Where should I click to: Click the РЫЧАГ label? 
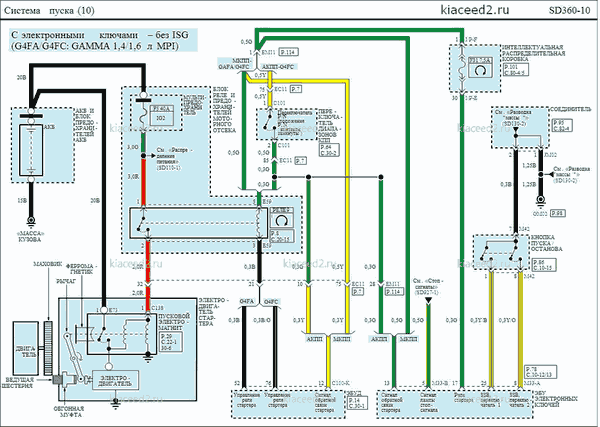tap(66, 281)
